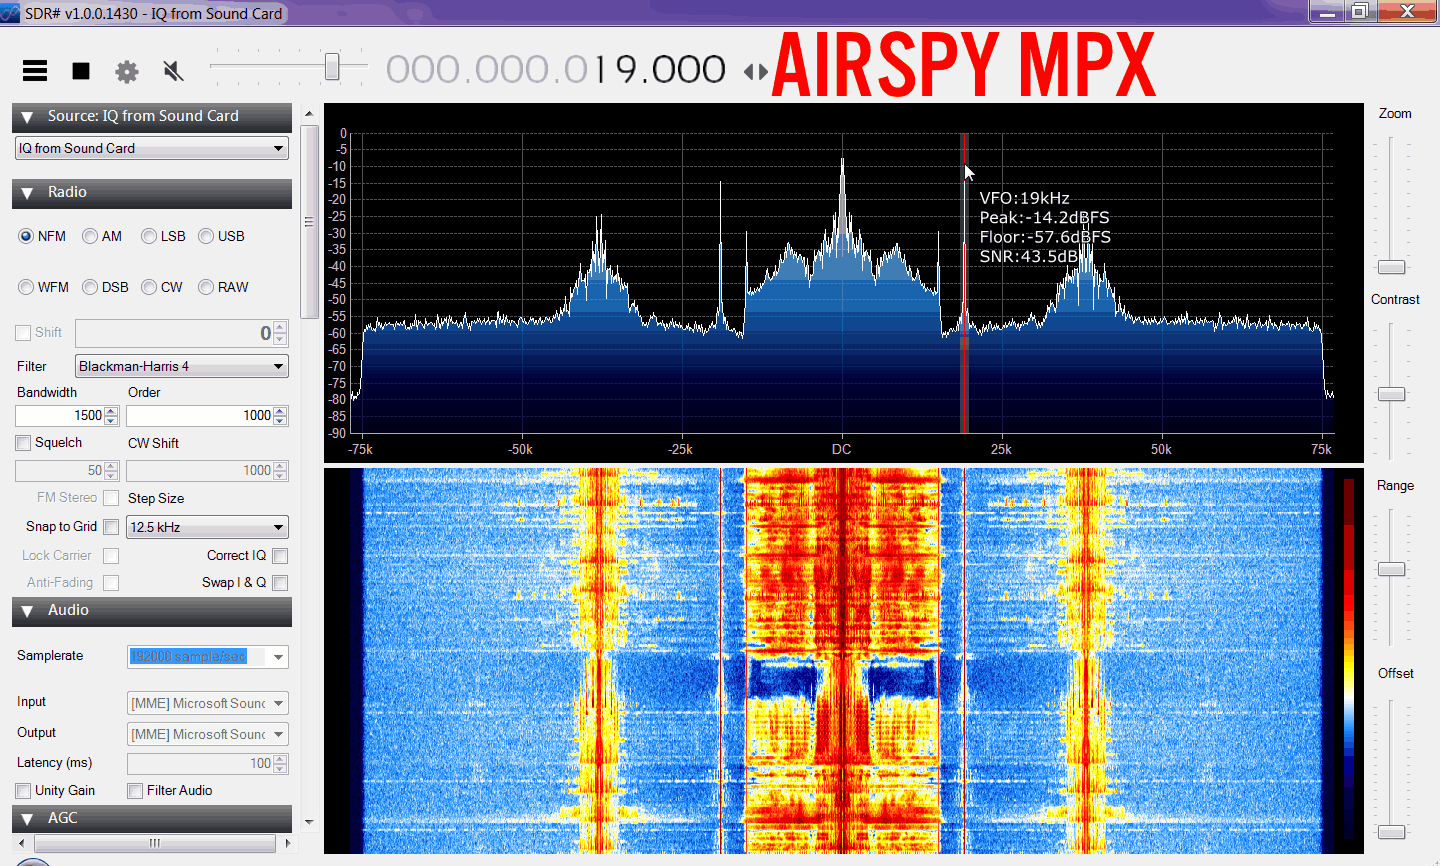Select the WFM demodulation mode

click(x=26, y=287)
